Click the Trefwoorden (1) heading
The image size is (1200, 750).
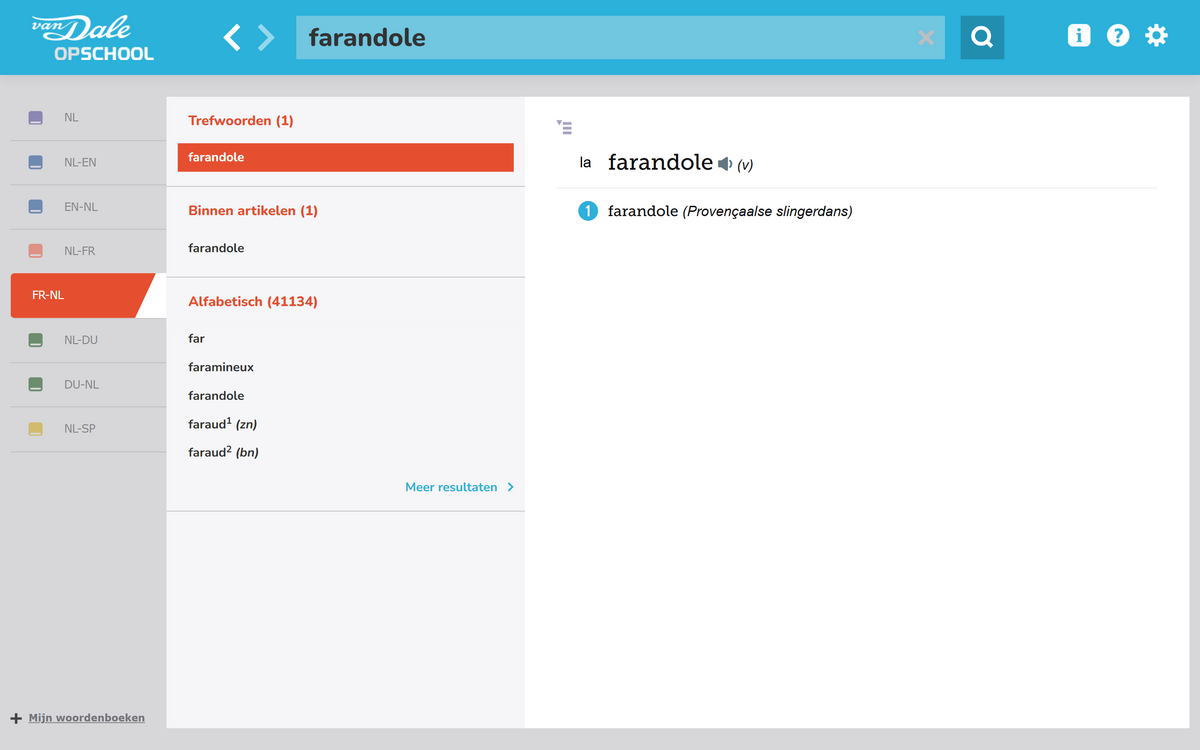[x=241, y=120]
